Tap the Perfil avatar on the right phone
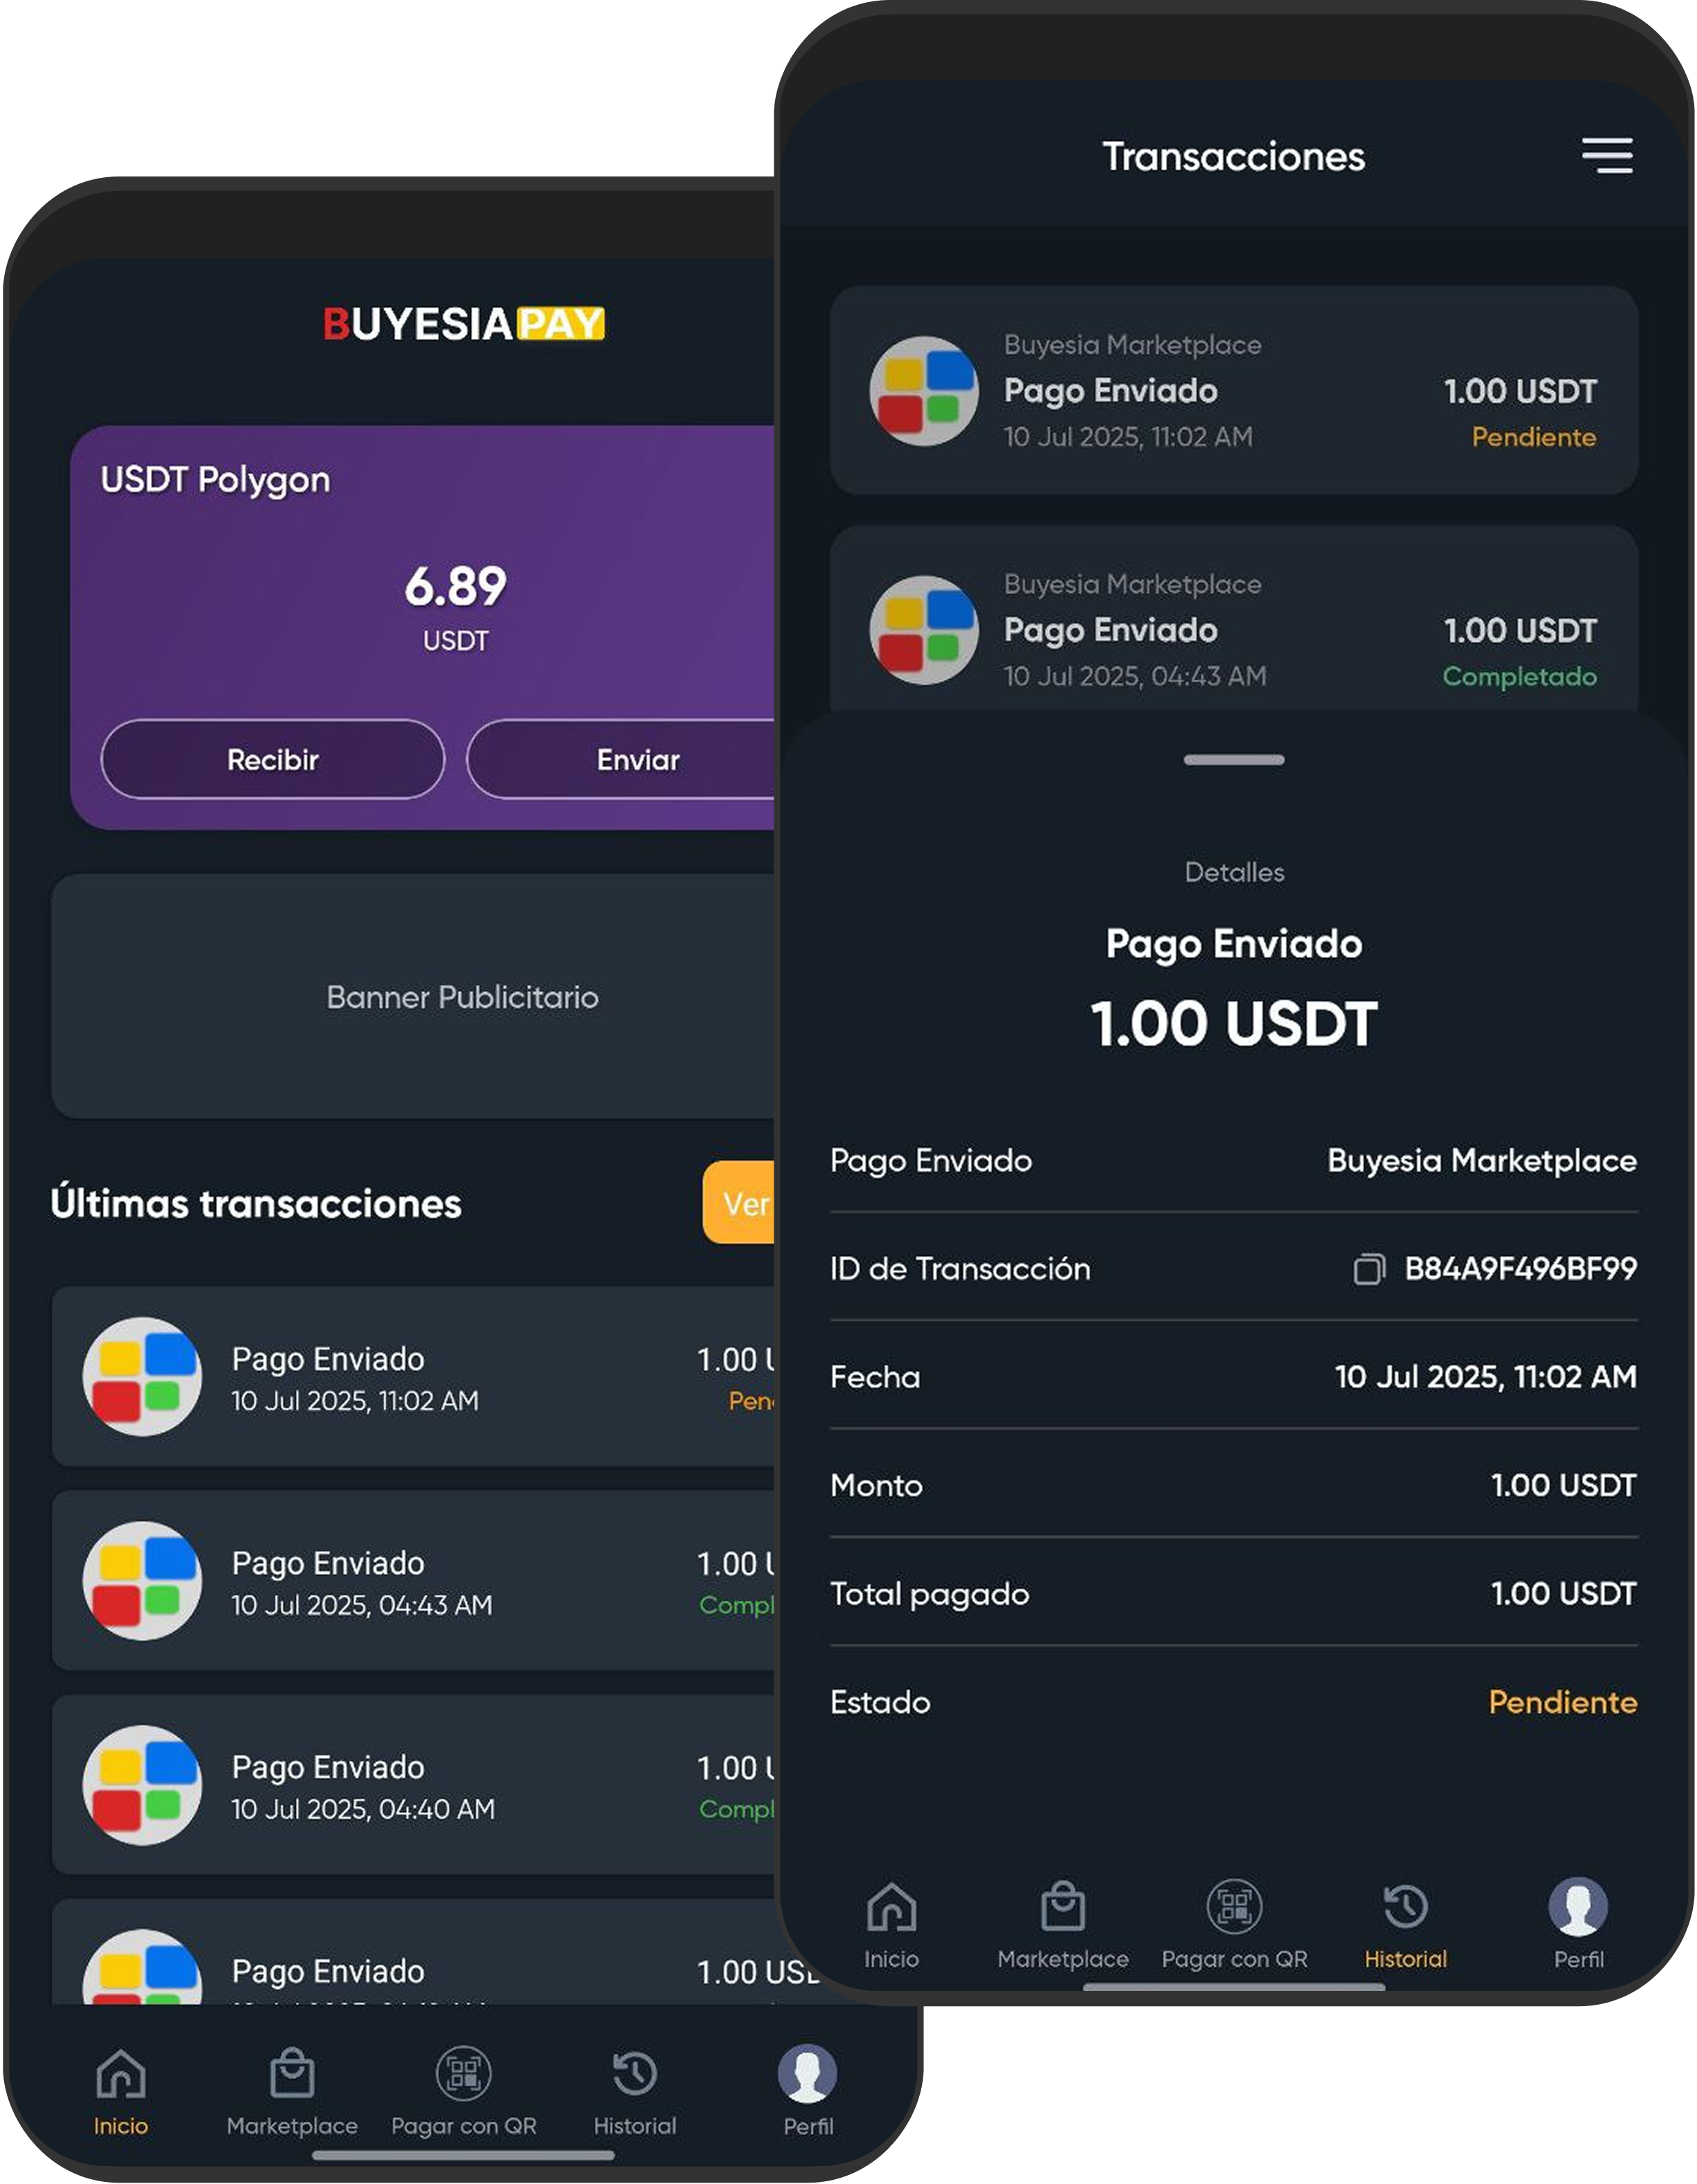 pyautogui.click(x=1578, y=1906)
